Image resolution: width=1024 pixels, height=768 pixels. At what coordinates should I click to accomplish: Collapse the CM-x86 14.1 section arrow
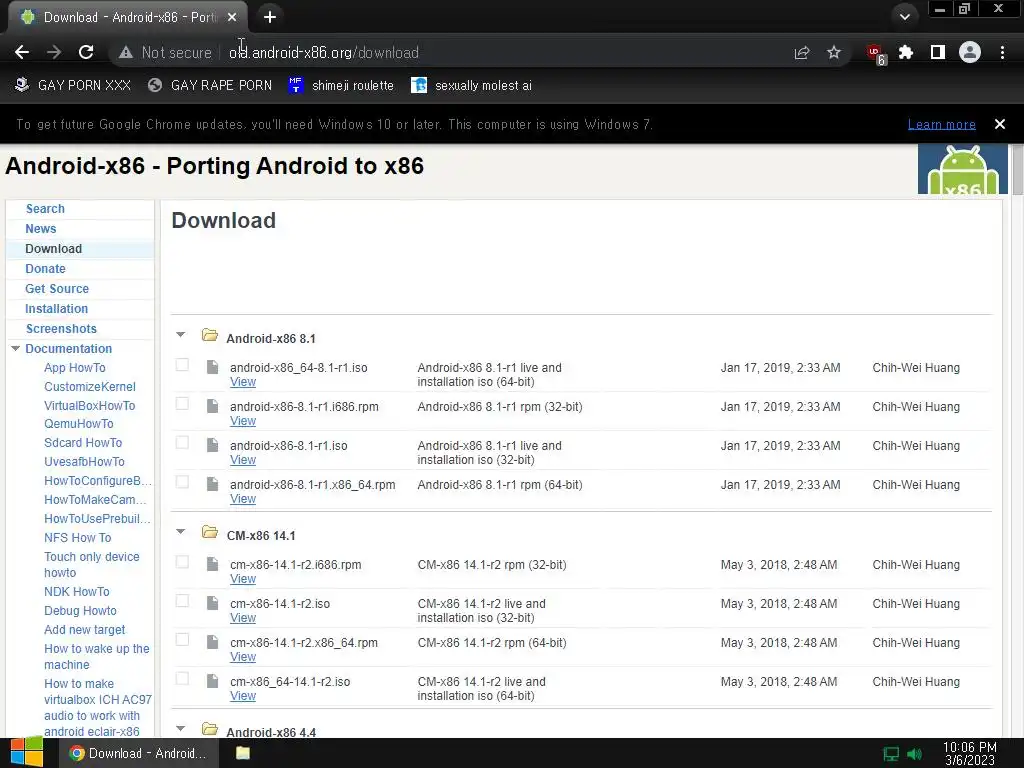[x=181, y=532]
